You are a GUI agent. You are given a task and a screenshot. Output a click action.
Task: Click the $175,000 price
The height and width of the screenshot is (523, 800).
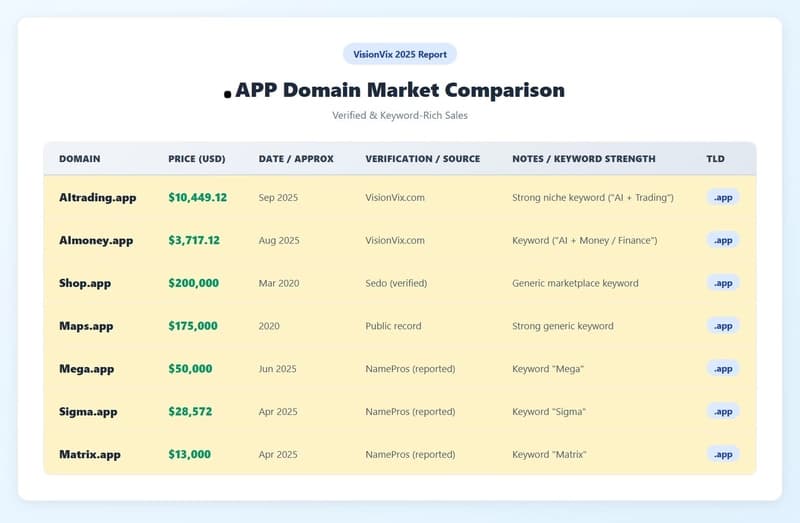[x=193, y=326]
